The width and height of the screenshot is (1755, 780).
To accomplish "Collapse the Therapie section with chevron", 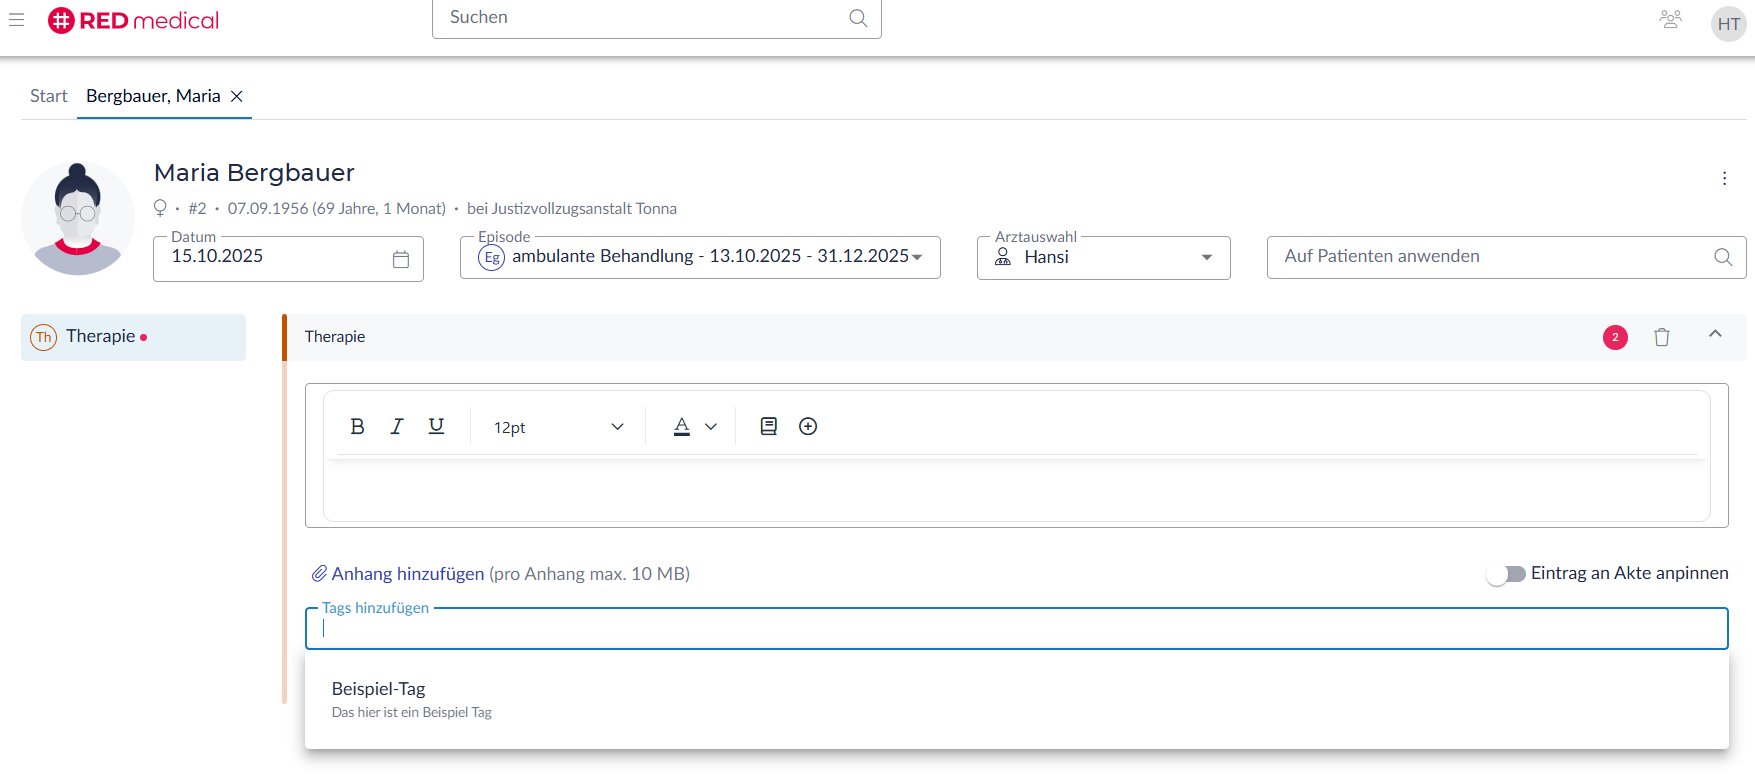I will pos(1714,334).
